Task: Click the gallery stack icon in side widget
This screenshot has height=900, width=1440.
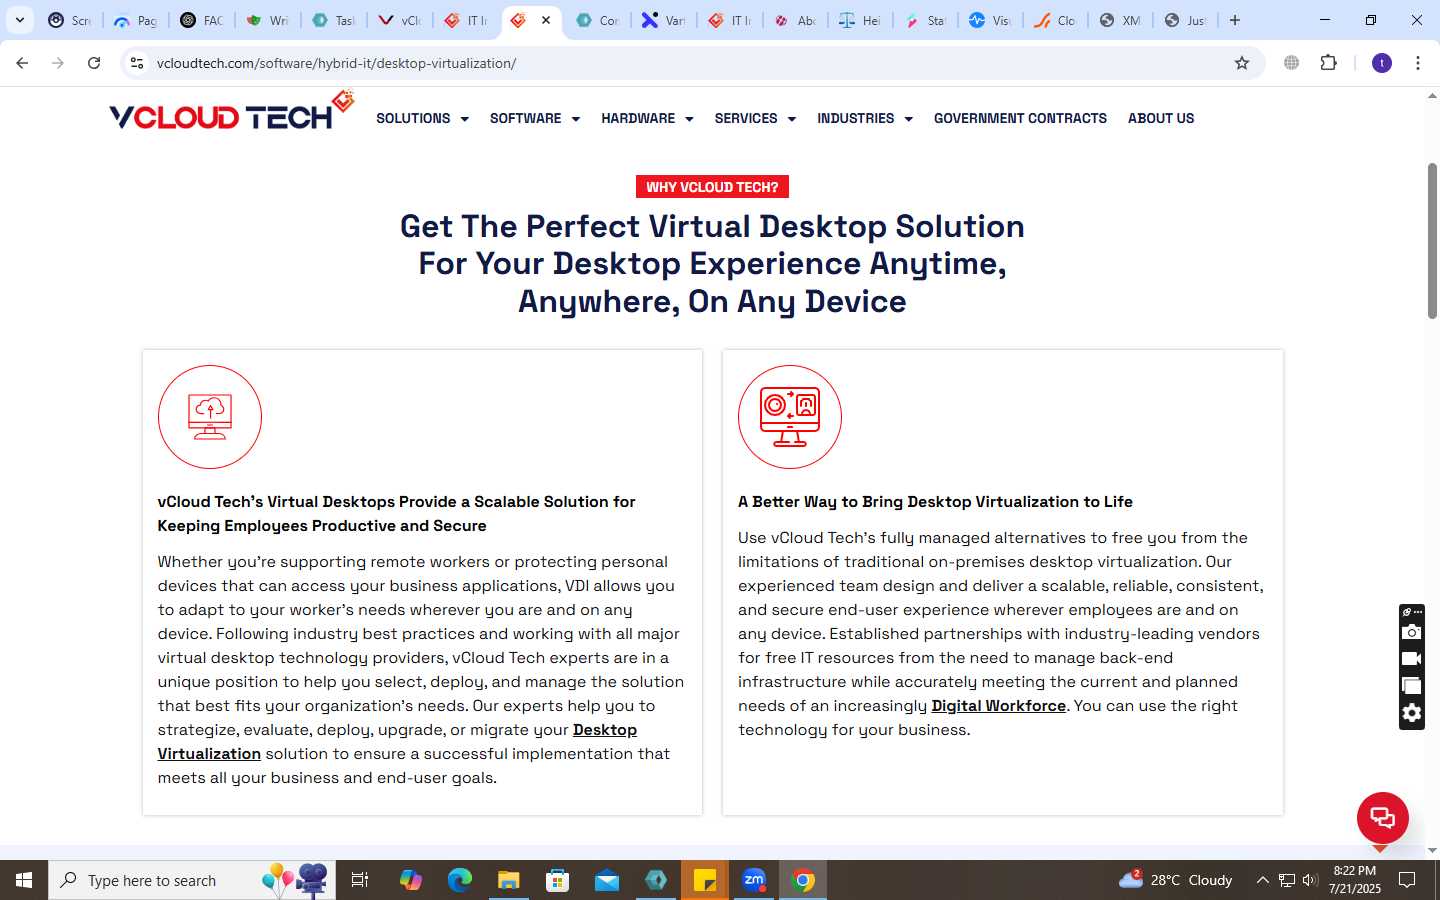Action: point(1411,686)
